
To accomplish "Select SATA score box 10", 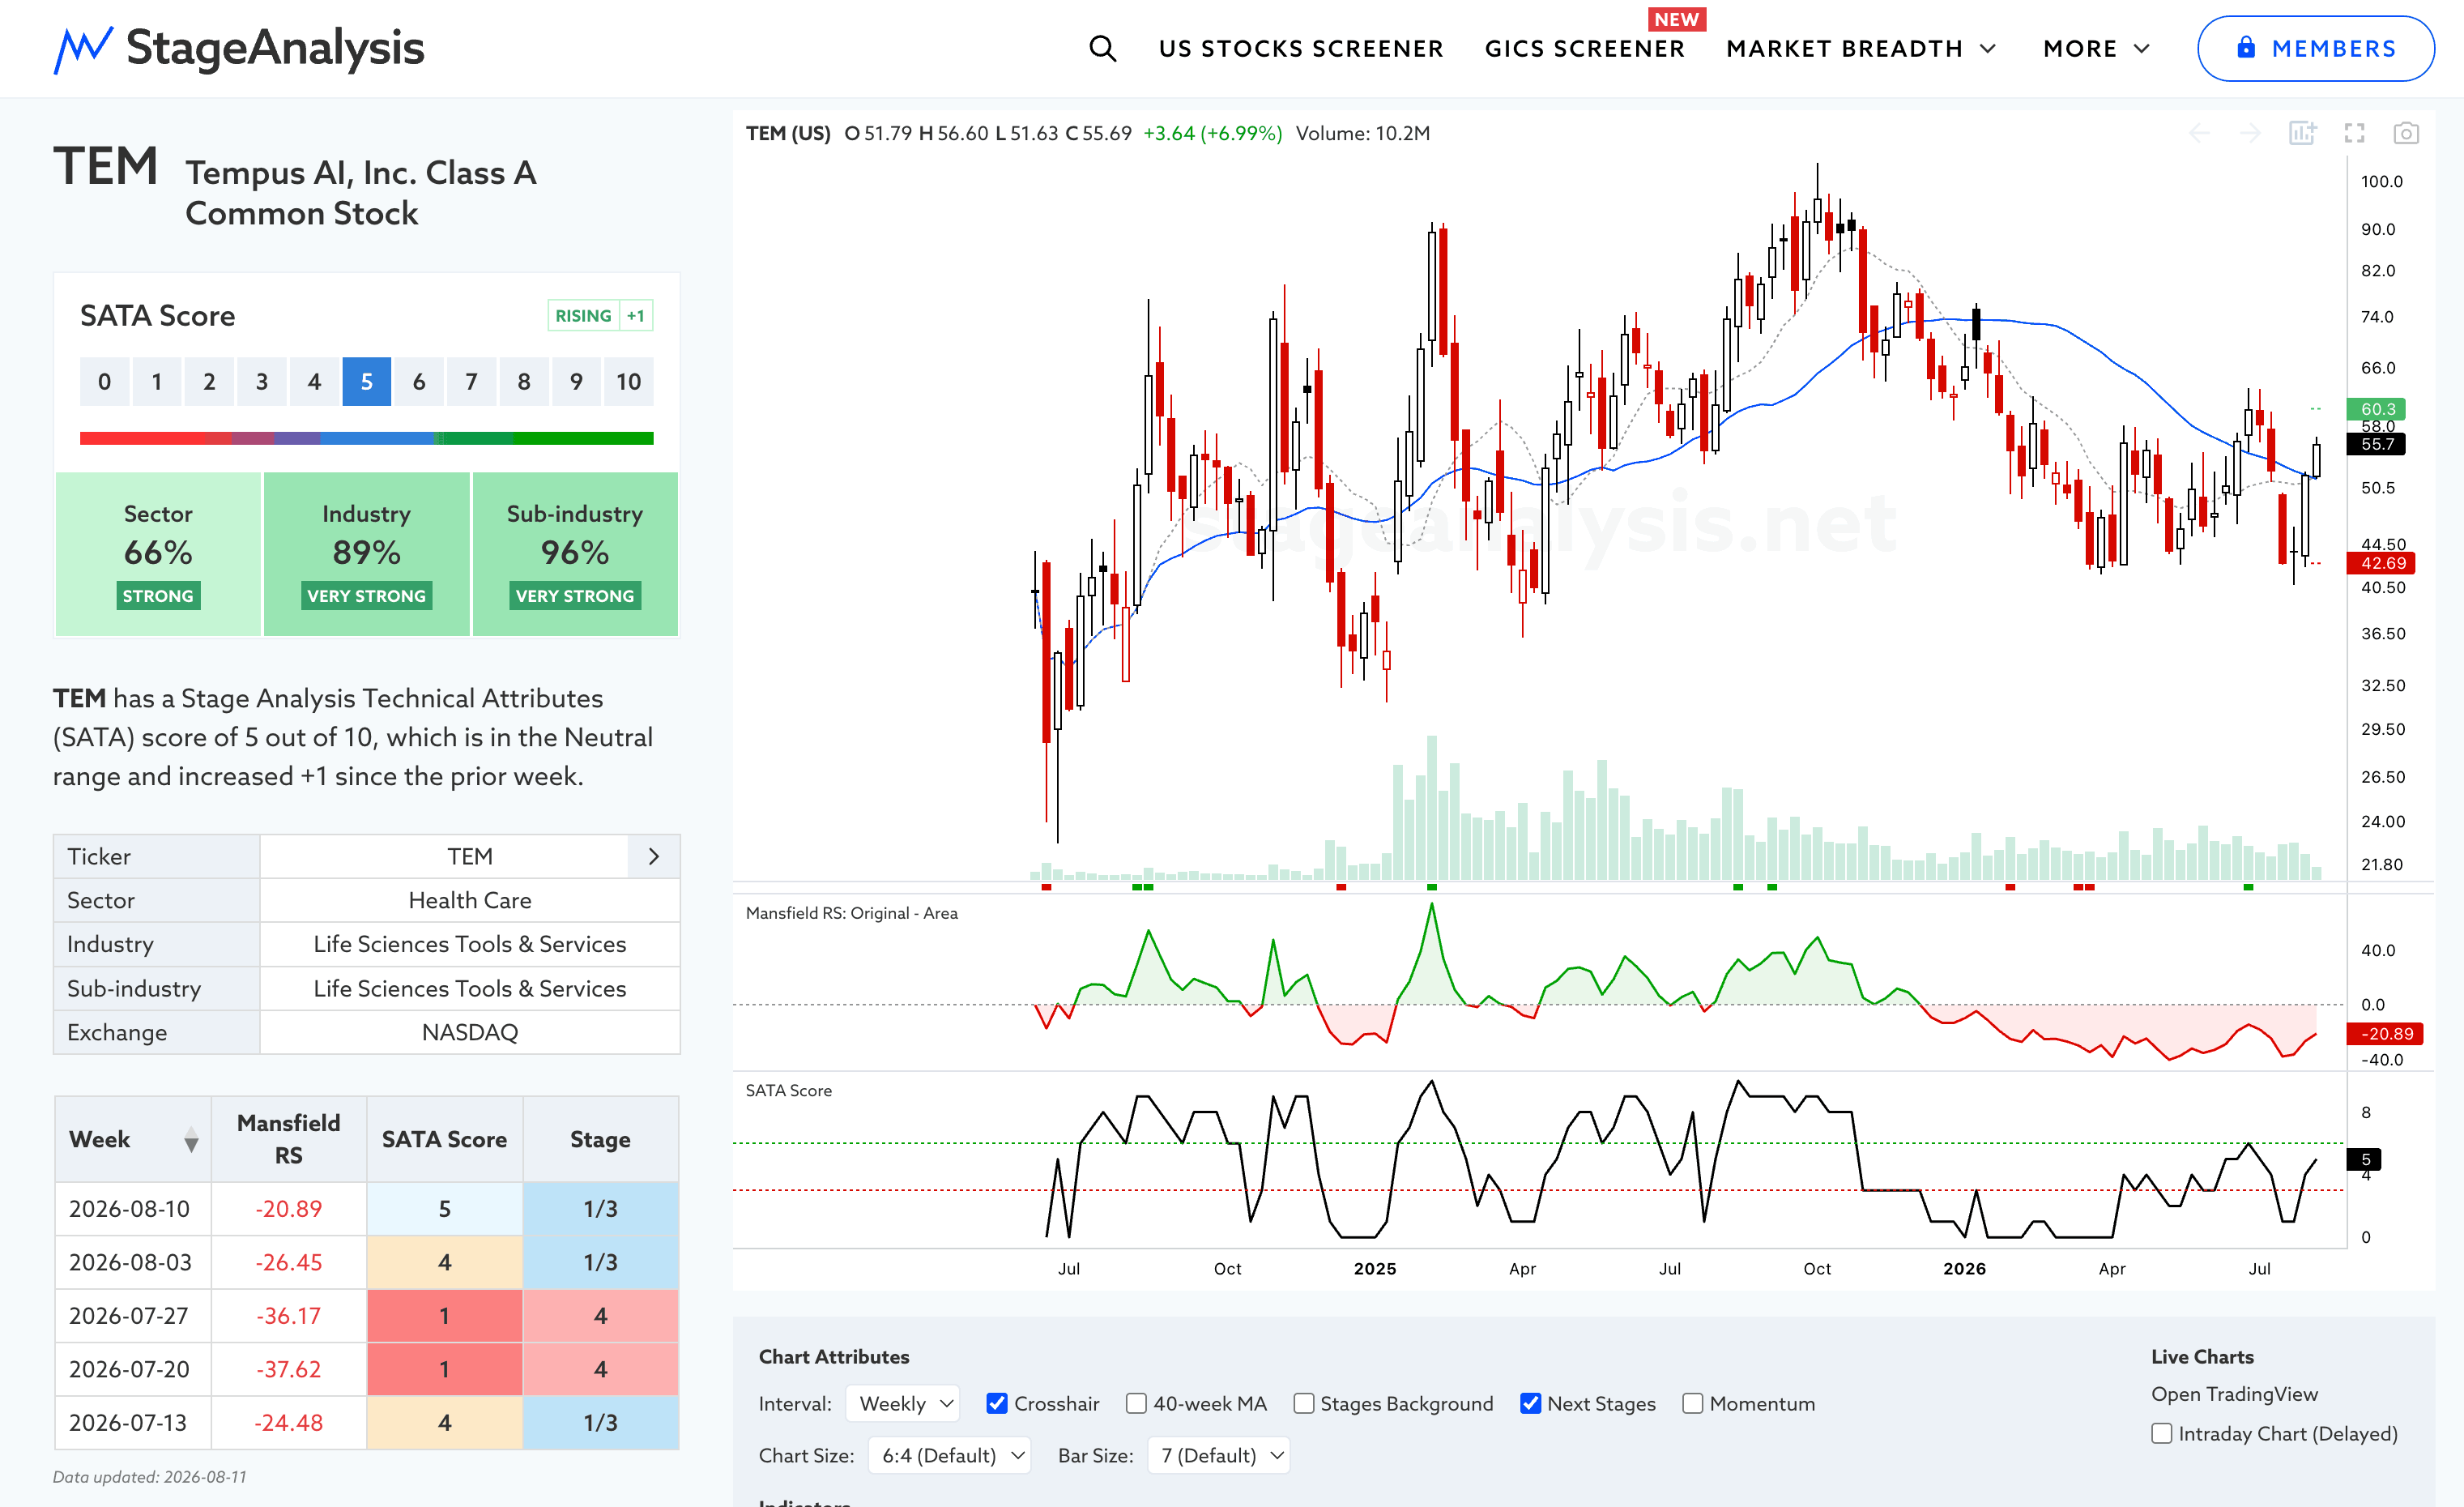I will tap(628, 381).
